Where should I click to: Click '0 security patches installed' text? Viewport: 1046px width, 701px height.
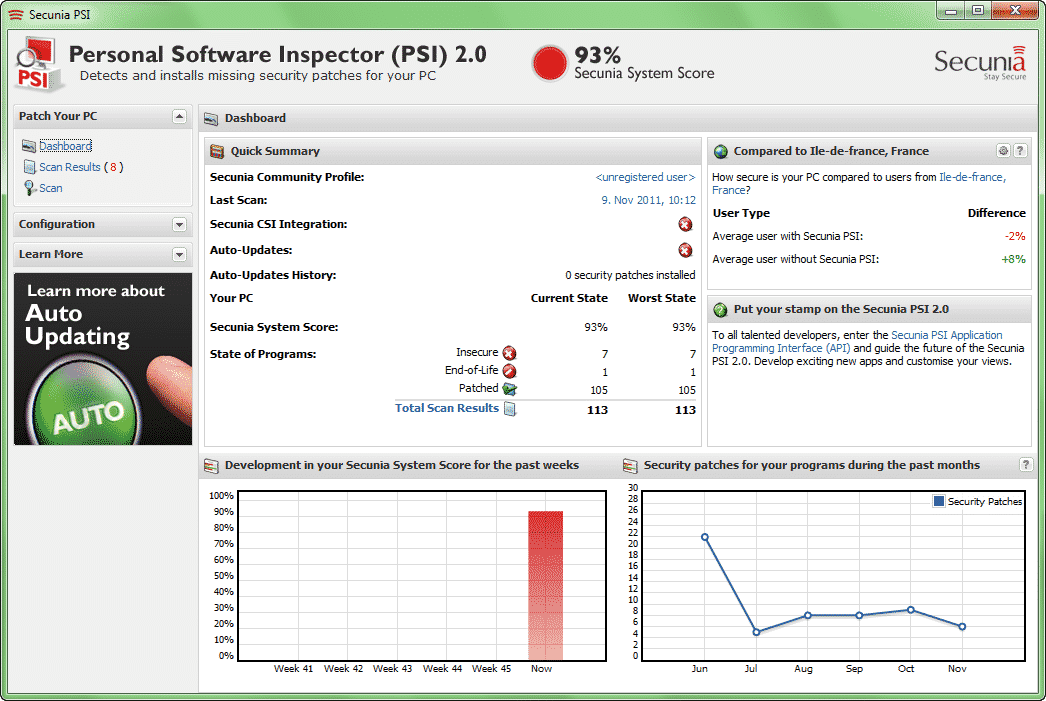coord(630,275)
